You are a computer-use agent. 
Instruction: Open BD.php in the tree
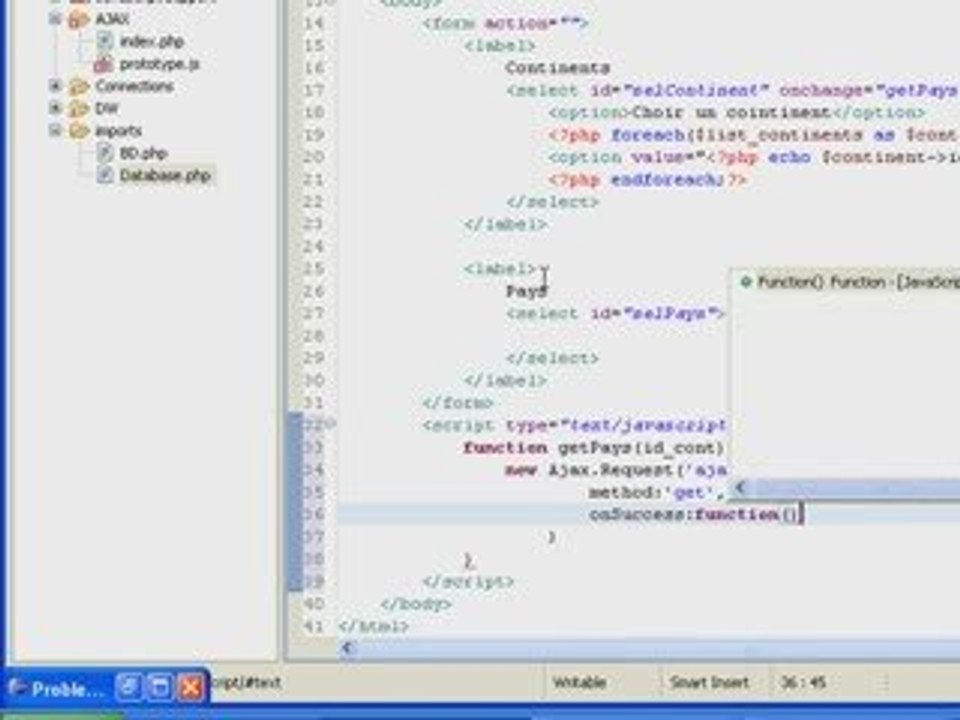click(143, 153)
